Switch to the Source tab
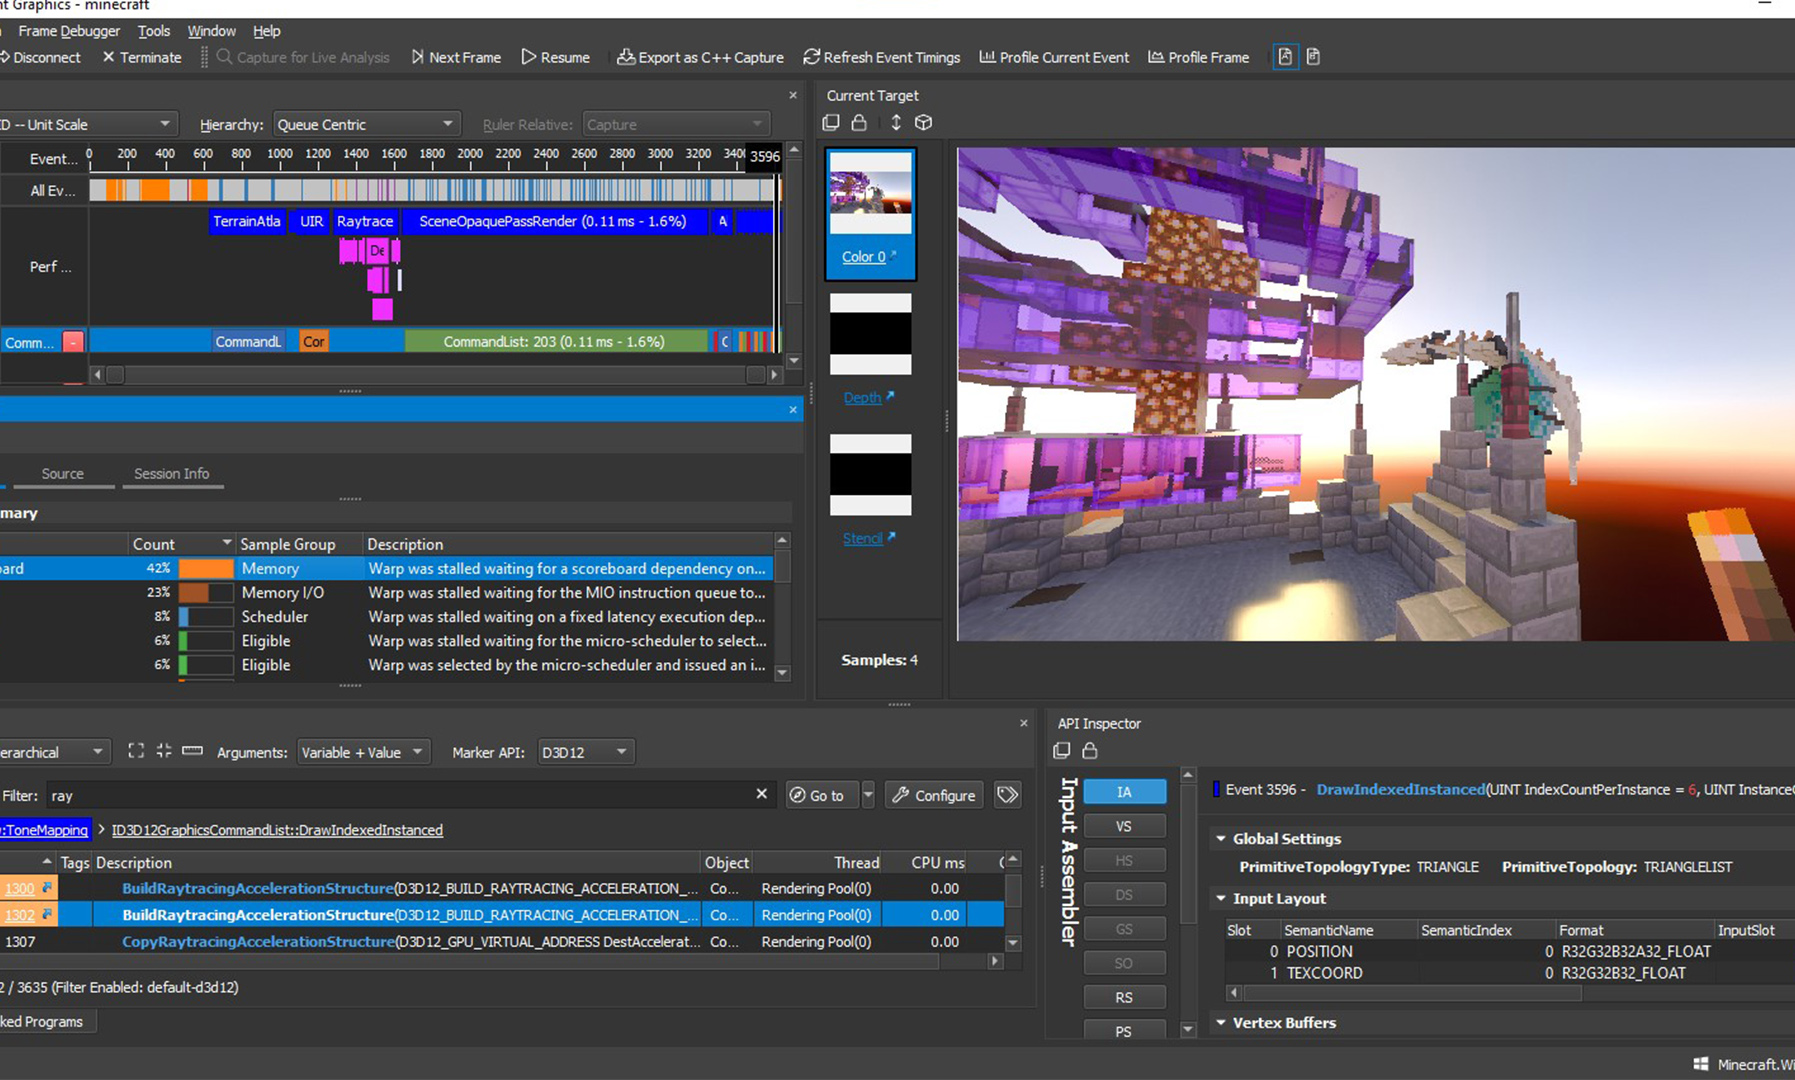The height and width of the screenshot is (1080, 1795). [63, 473]
